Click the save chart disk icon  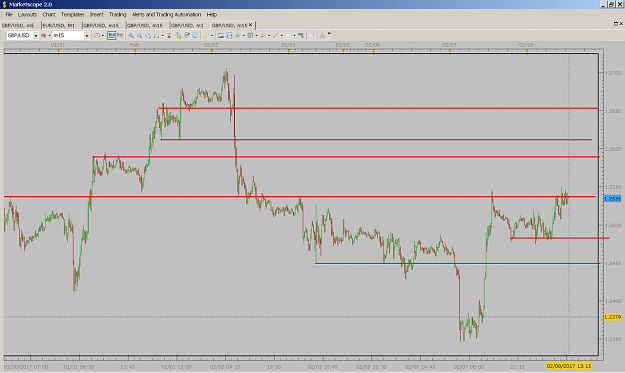(229, 35)
